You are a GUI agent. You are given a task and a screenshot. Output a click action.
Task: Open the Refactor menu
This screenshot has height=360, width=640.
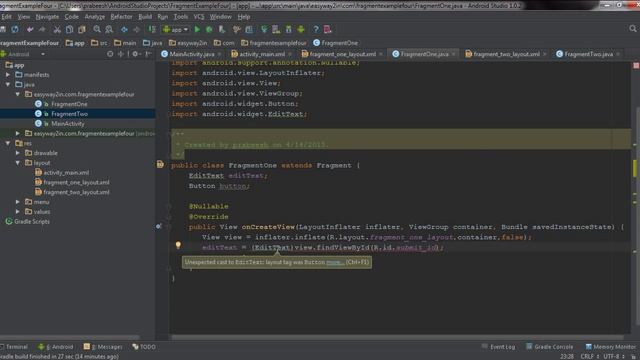[x=121, y=17]
